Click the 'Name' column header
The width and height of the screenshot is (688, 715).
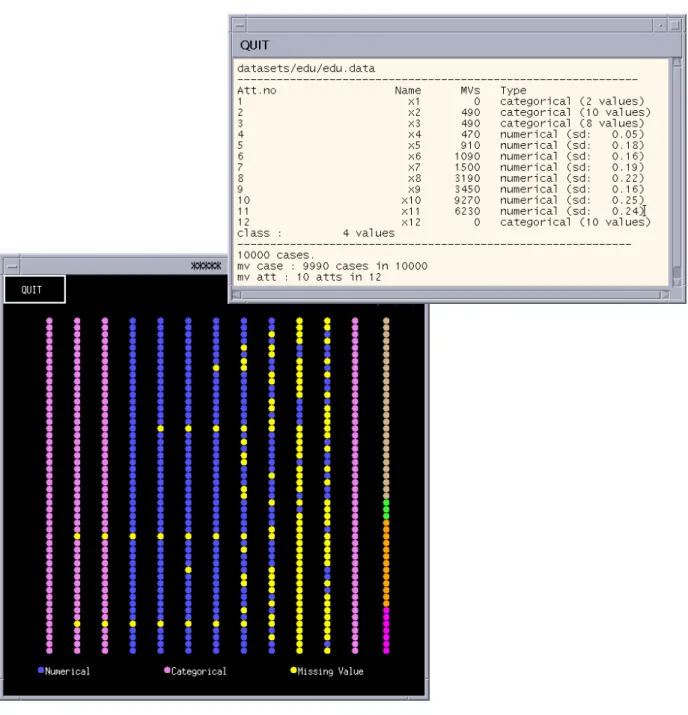coord(408,90)
